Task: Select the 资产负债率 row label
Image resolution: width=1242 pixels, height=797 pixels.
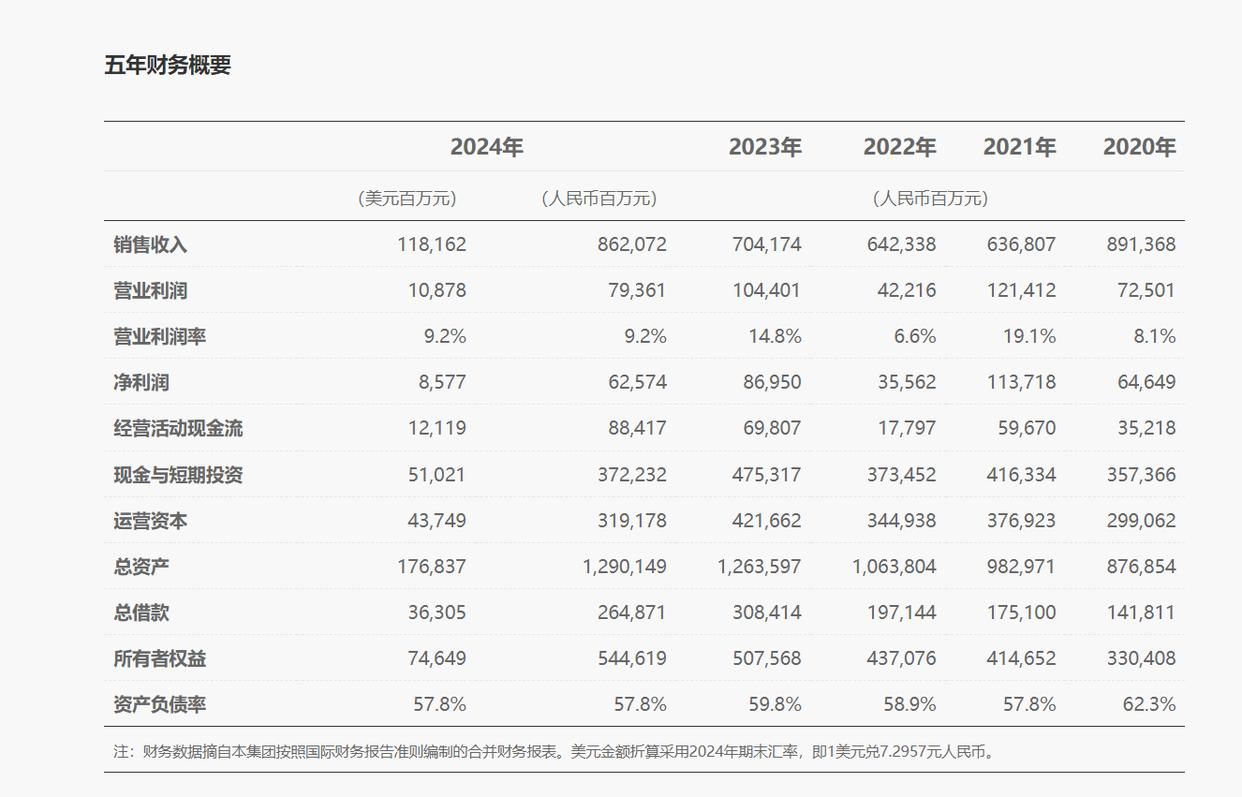Action: tap(160, 704)
